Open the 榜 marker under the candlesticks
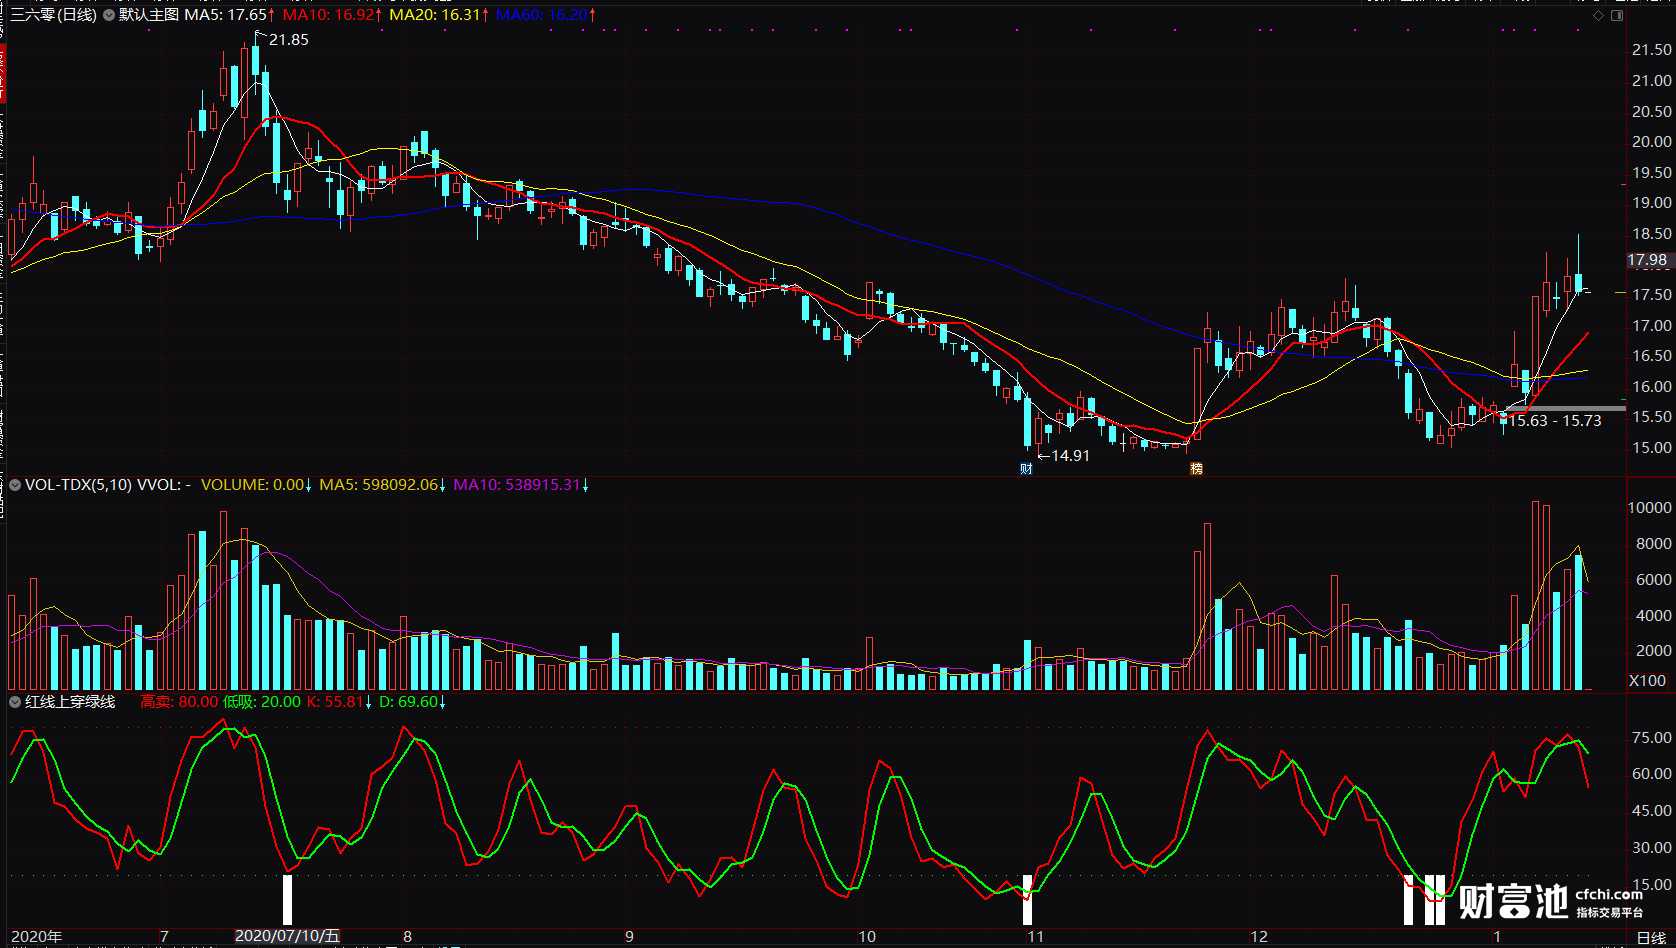Image resolution: width=1676 pixels, height=948 pixels. pos(1196,468)
